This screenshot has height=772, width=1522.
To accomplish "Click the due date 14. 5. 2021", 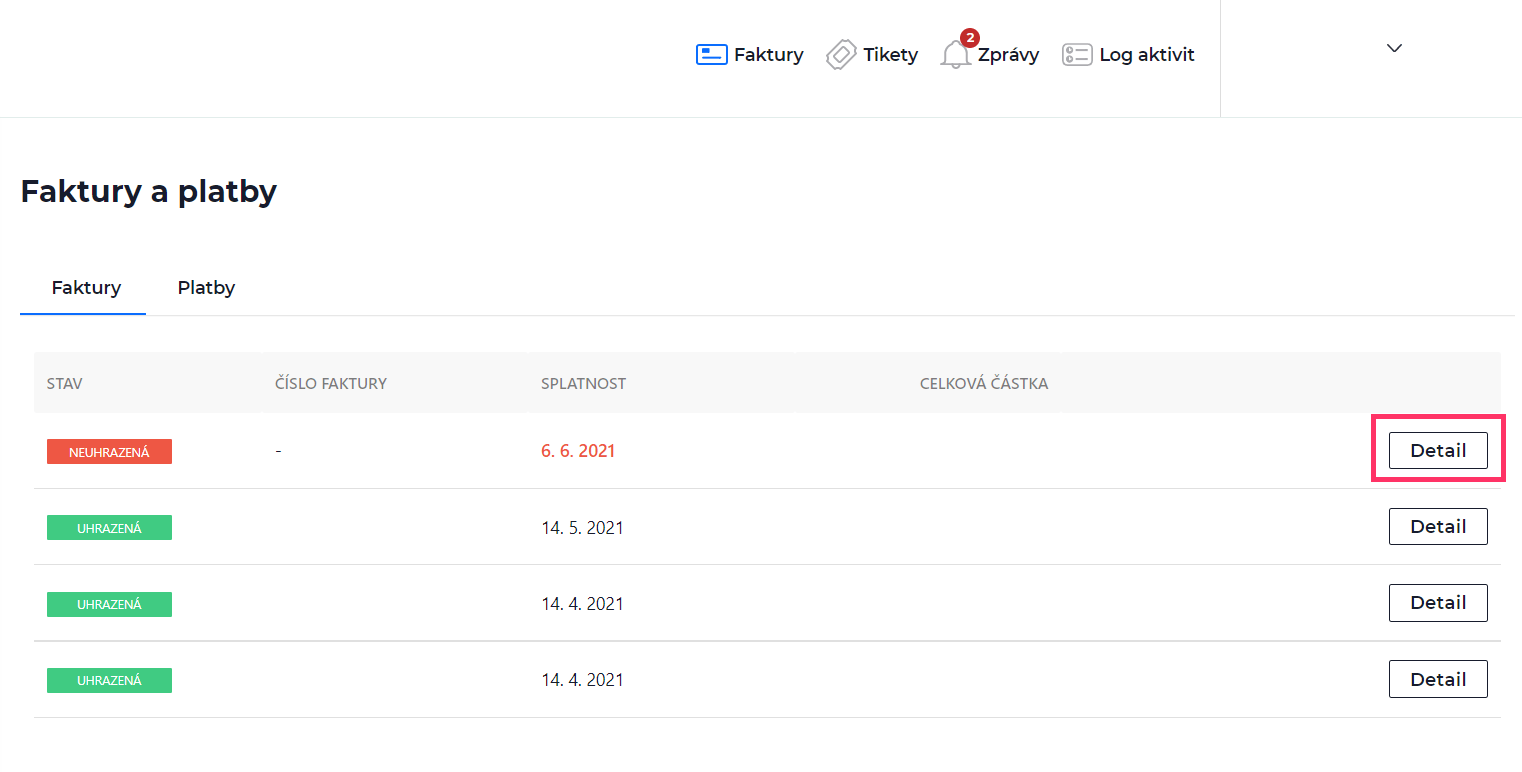I will [582, 527].
